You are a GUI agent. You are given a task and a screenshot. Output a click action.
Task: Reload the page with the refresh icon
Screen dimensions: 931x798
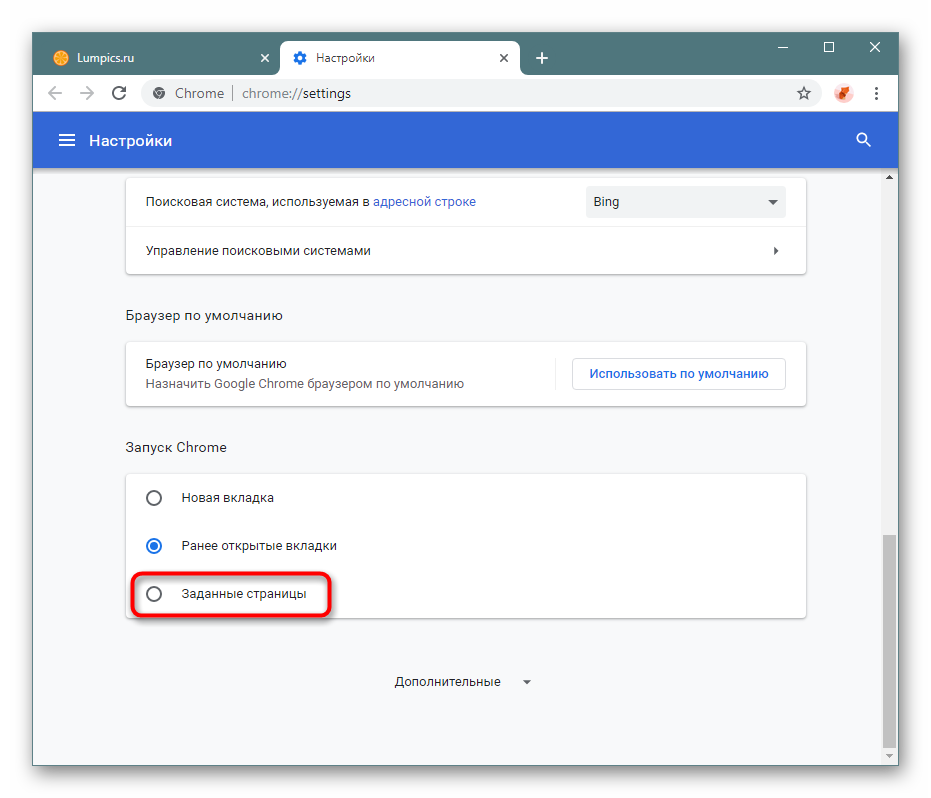[119, 93]
